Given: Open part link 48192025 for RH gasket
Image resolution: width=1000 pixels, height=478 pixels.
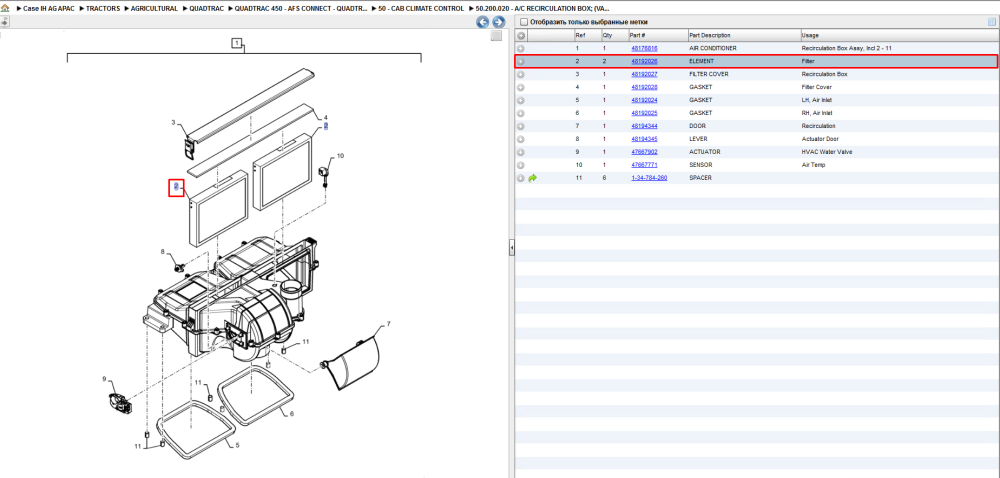Looking at the screenshot, I should coord(644,113).
